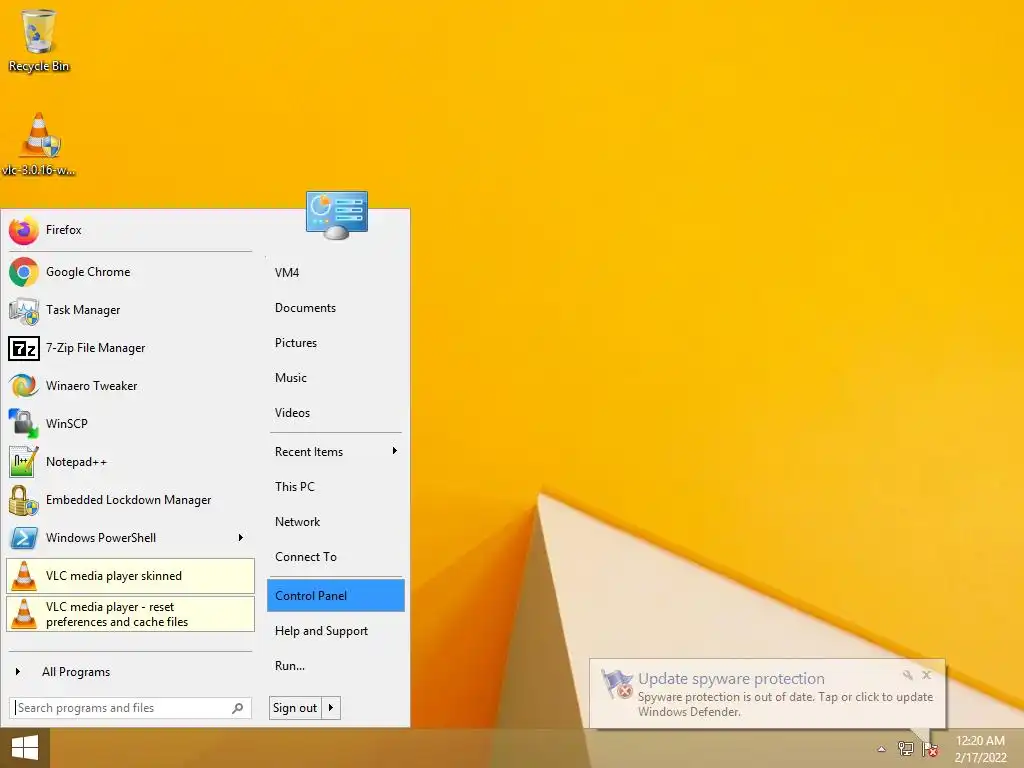This screenshot has width=1024, height=768.
Task: Open the VM4 user folder
Action: click(336, 273)
